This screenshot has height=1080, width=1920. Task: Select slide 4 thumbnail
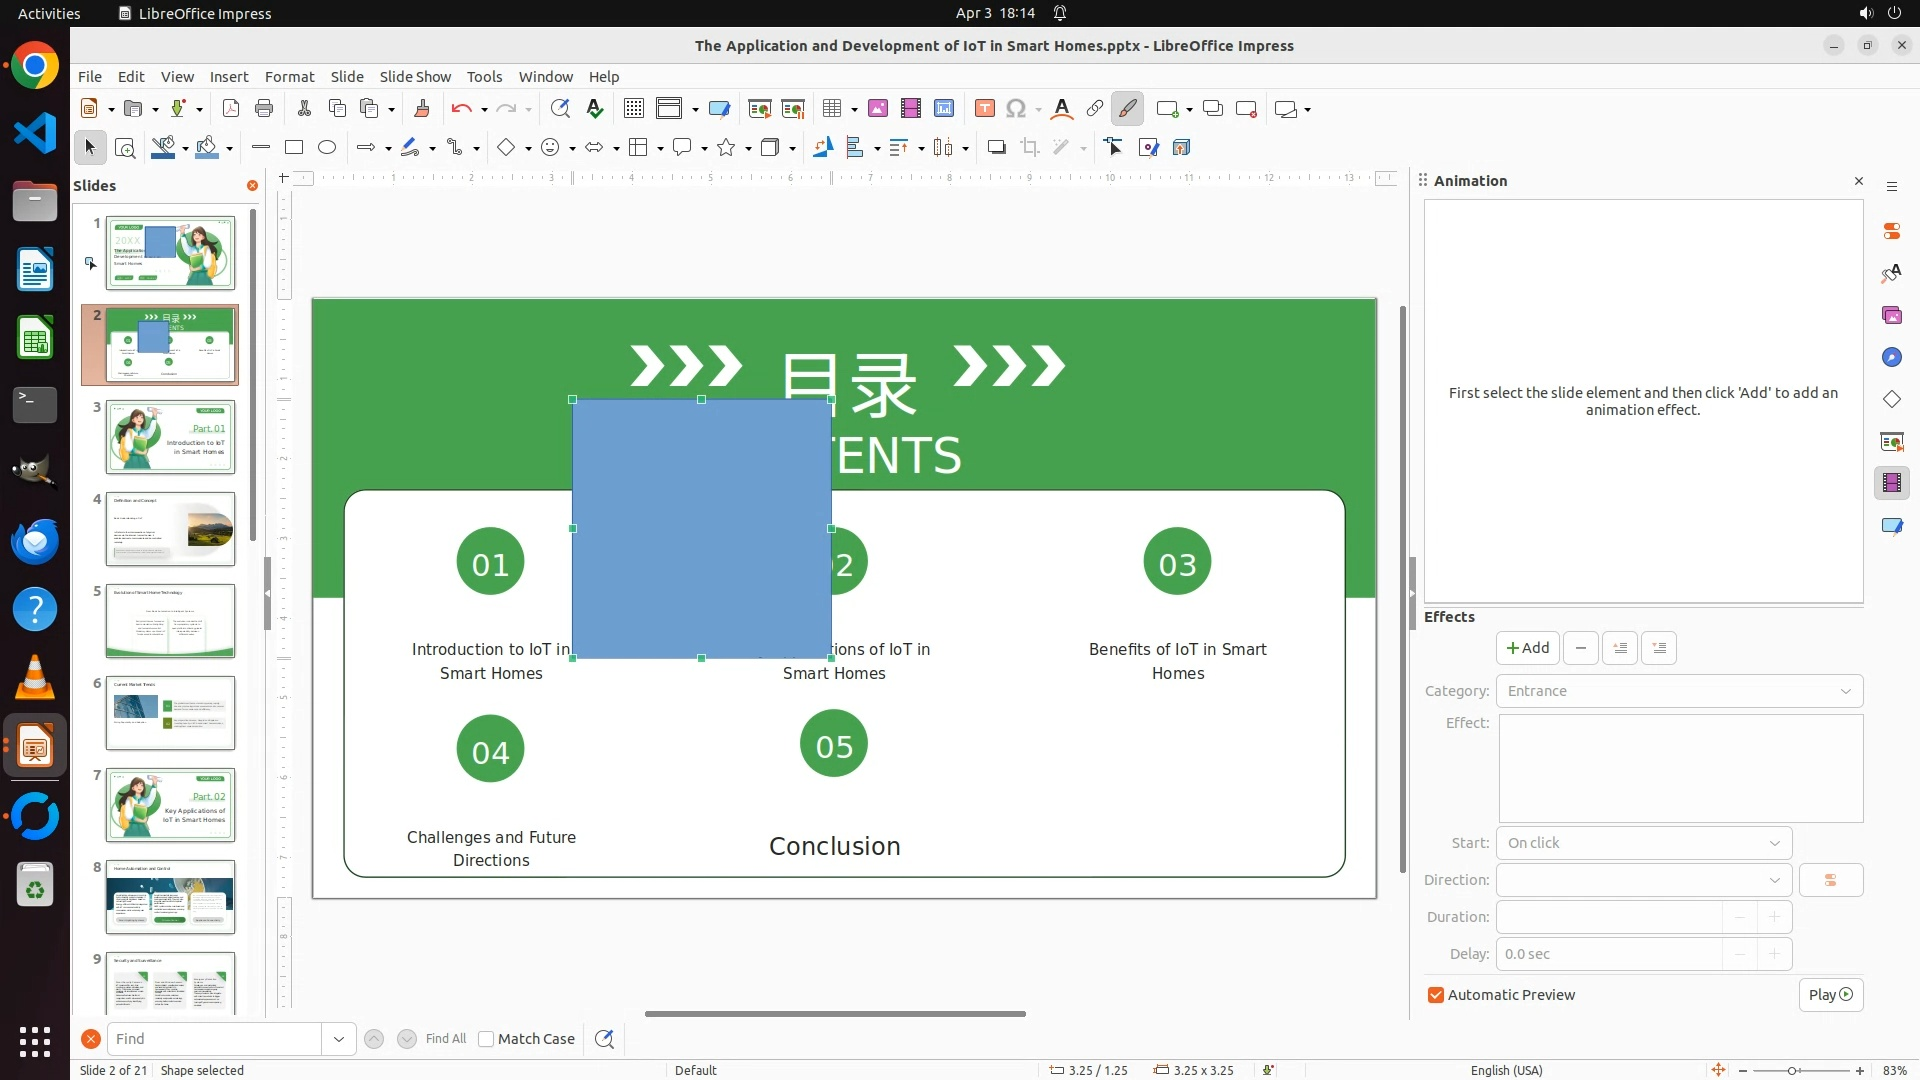pyautogui.click(x=170, y=529)
